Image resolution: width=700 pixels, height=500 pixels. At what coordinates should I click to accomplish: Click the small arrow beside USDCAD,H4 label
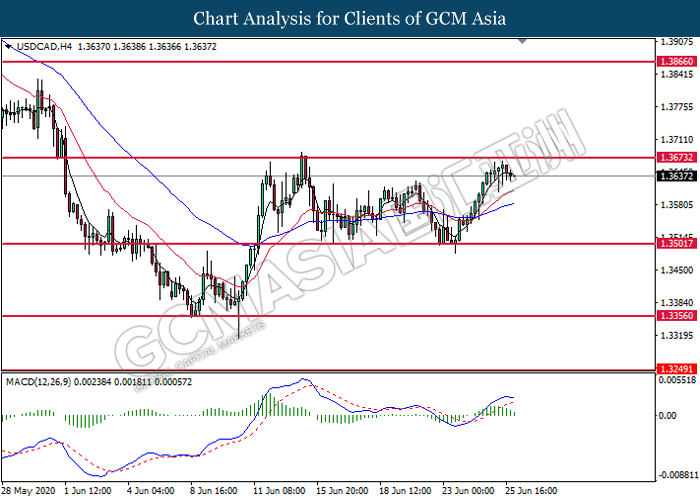8,46
